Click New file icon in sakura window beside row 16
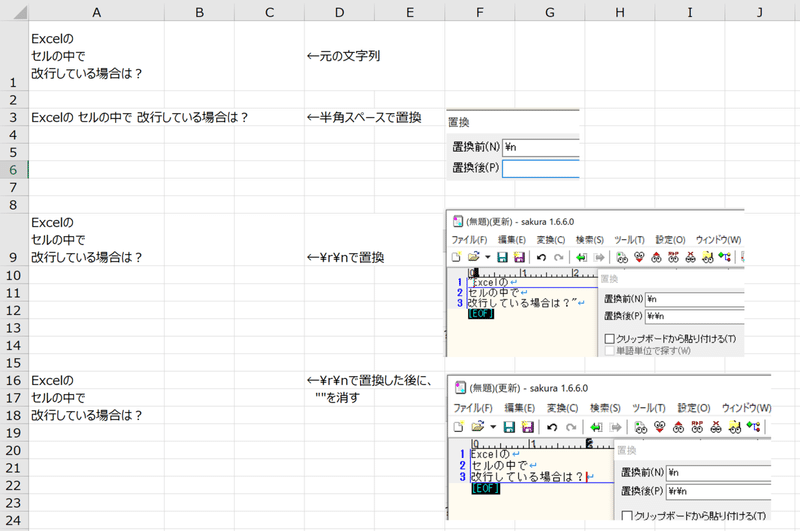The image size is (800, 531). tap(459, 426)
